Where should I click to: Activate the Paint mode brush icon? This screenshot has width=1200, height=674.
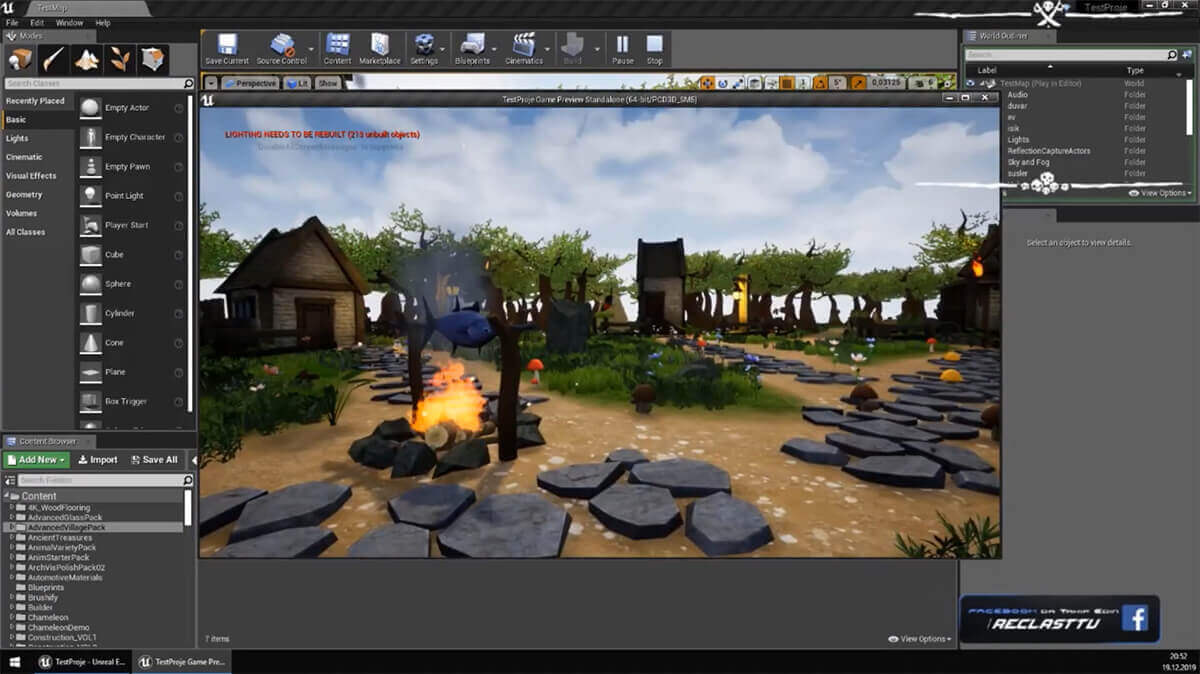tap(53, 59)
